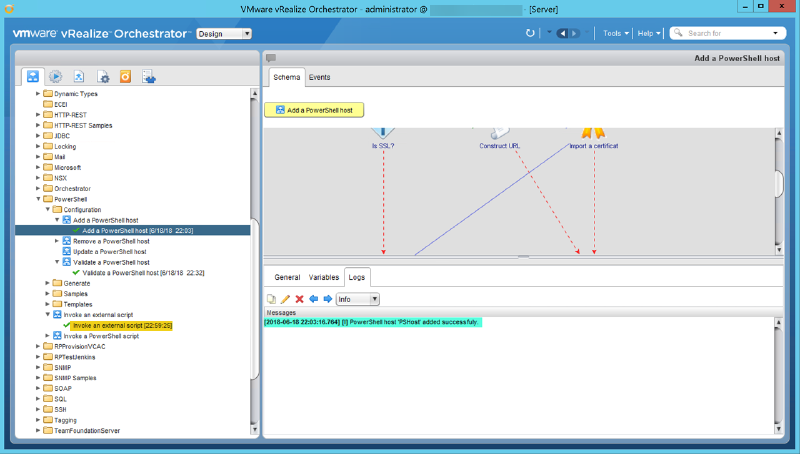This screenshot has width=800, height=454.
Task: Click the yellow Add a PowerShell host button
Action: point(314,110)
